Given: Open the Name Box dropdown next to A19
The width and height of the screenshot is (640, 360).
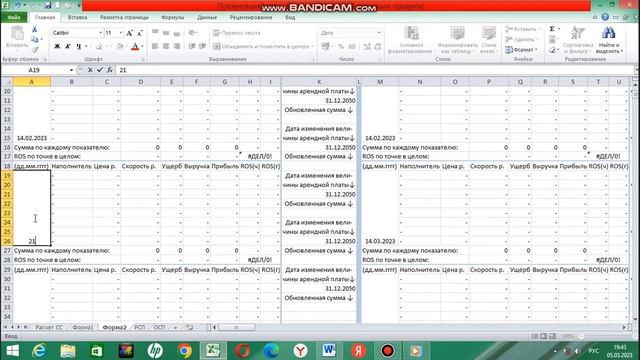Looking at the screenshot, I should coord(71,70).
